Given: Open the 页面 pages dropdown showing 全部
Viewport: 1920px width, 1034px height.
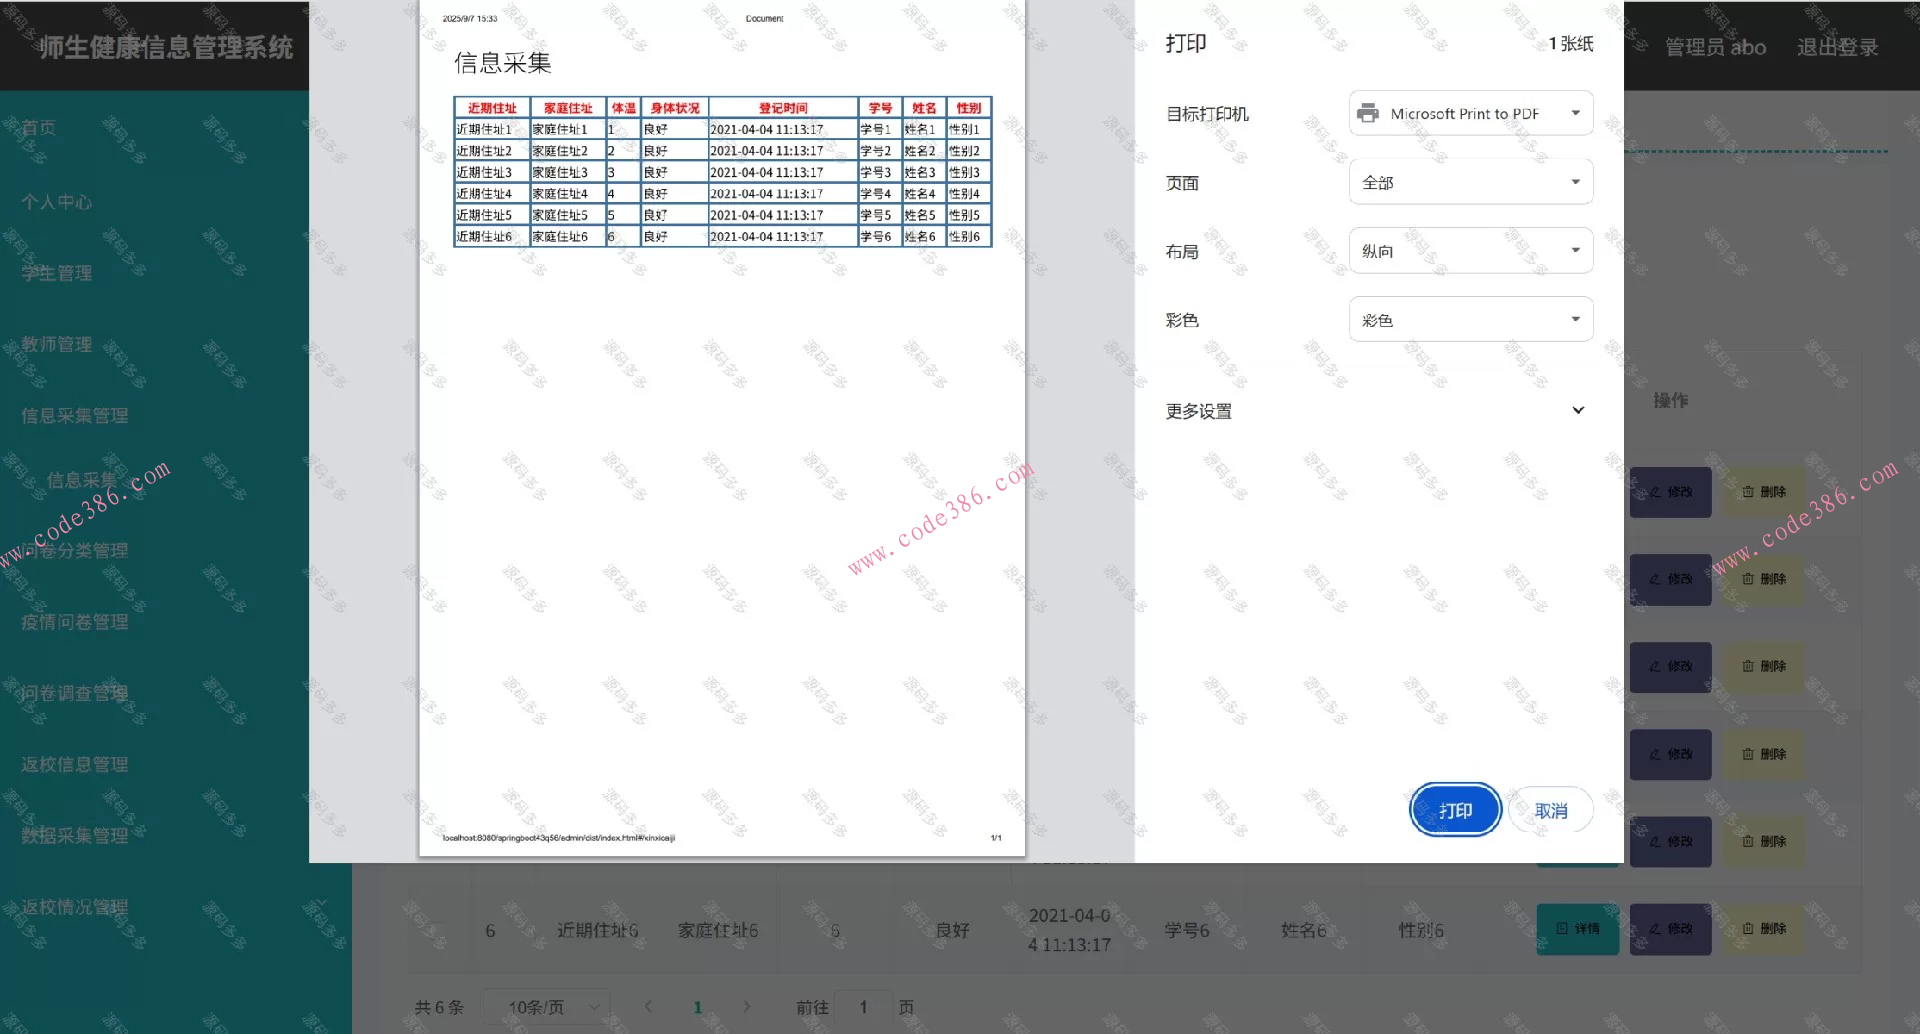Looking at the screenshot, I should [1469, 181].
